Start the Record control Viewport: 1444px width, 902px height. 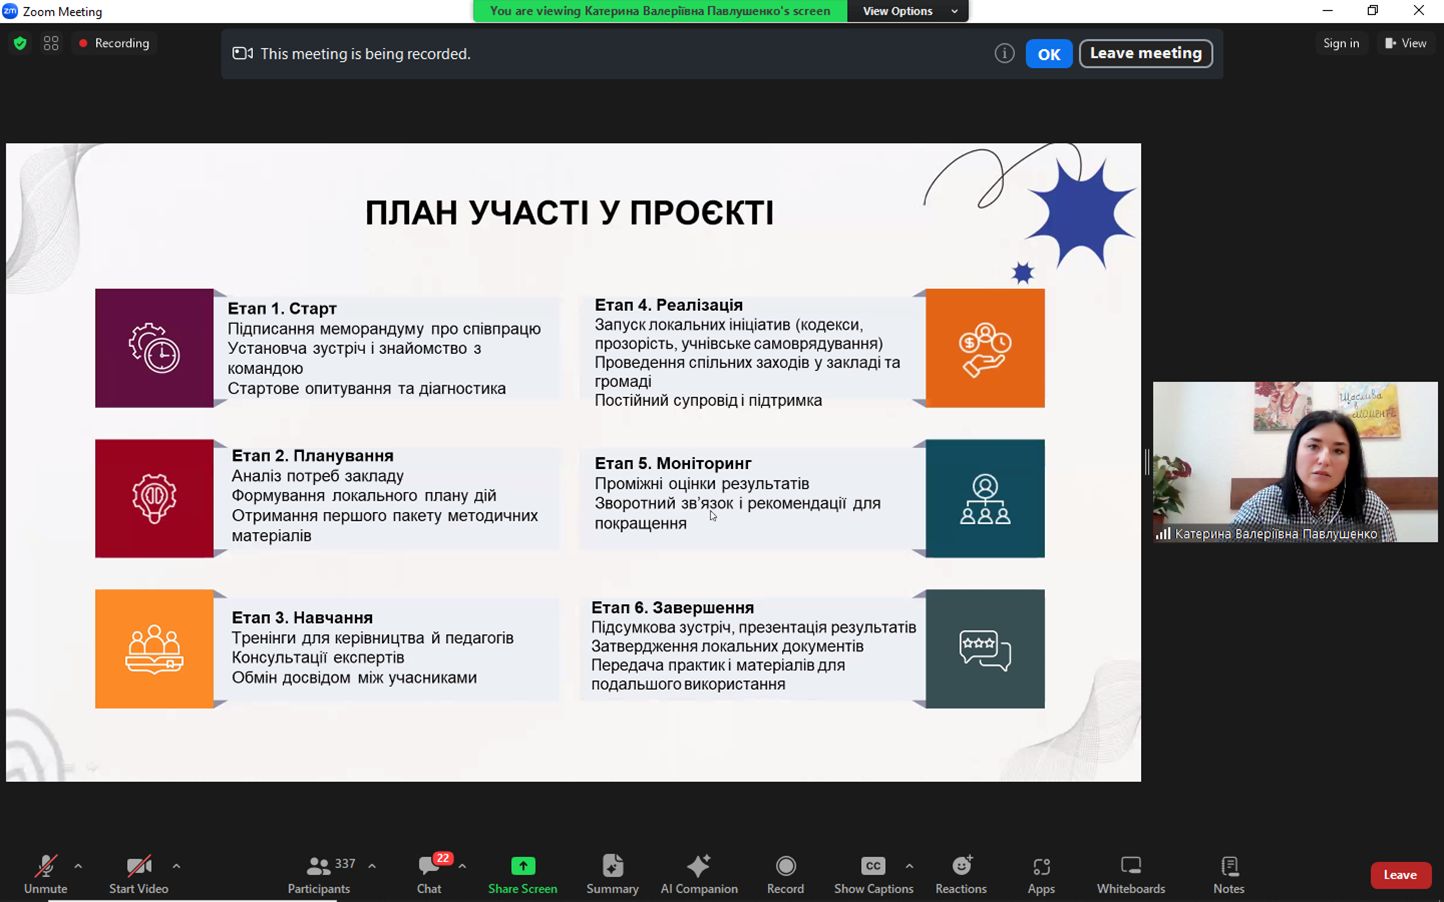785,873
